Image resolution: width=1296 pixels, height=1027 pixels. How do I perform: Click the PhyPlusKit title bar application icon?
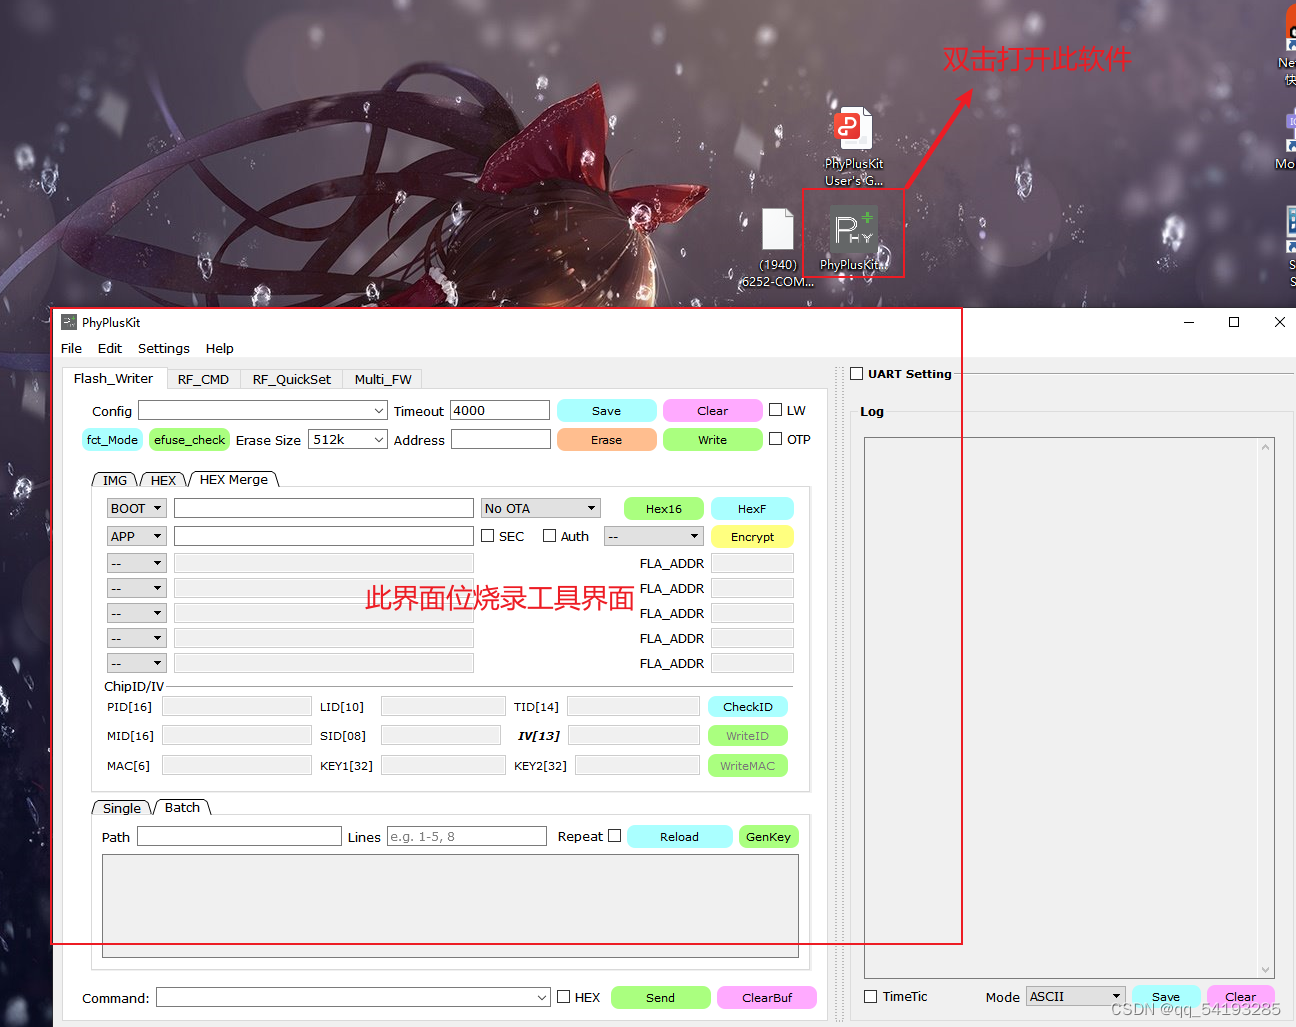click(x=68, y=322)
